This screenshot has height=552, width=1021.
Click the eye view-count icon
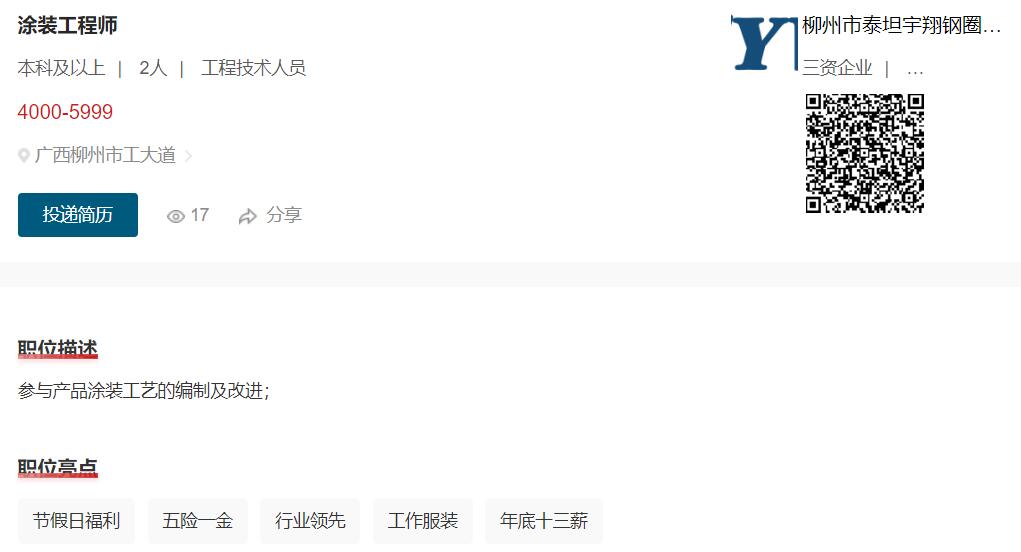[176, 216]
